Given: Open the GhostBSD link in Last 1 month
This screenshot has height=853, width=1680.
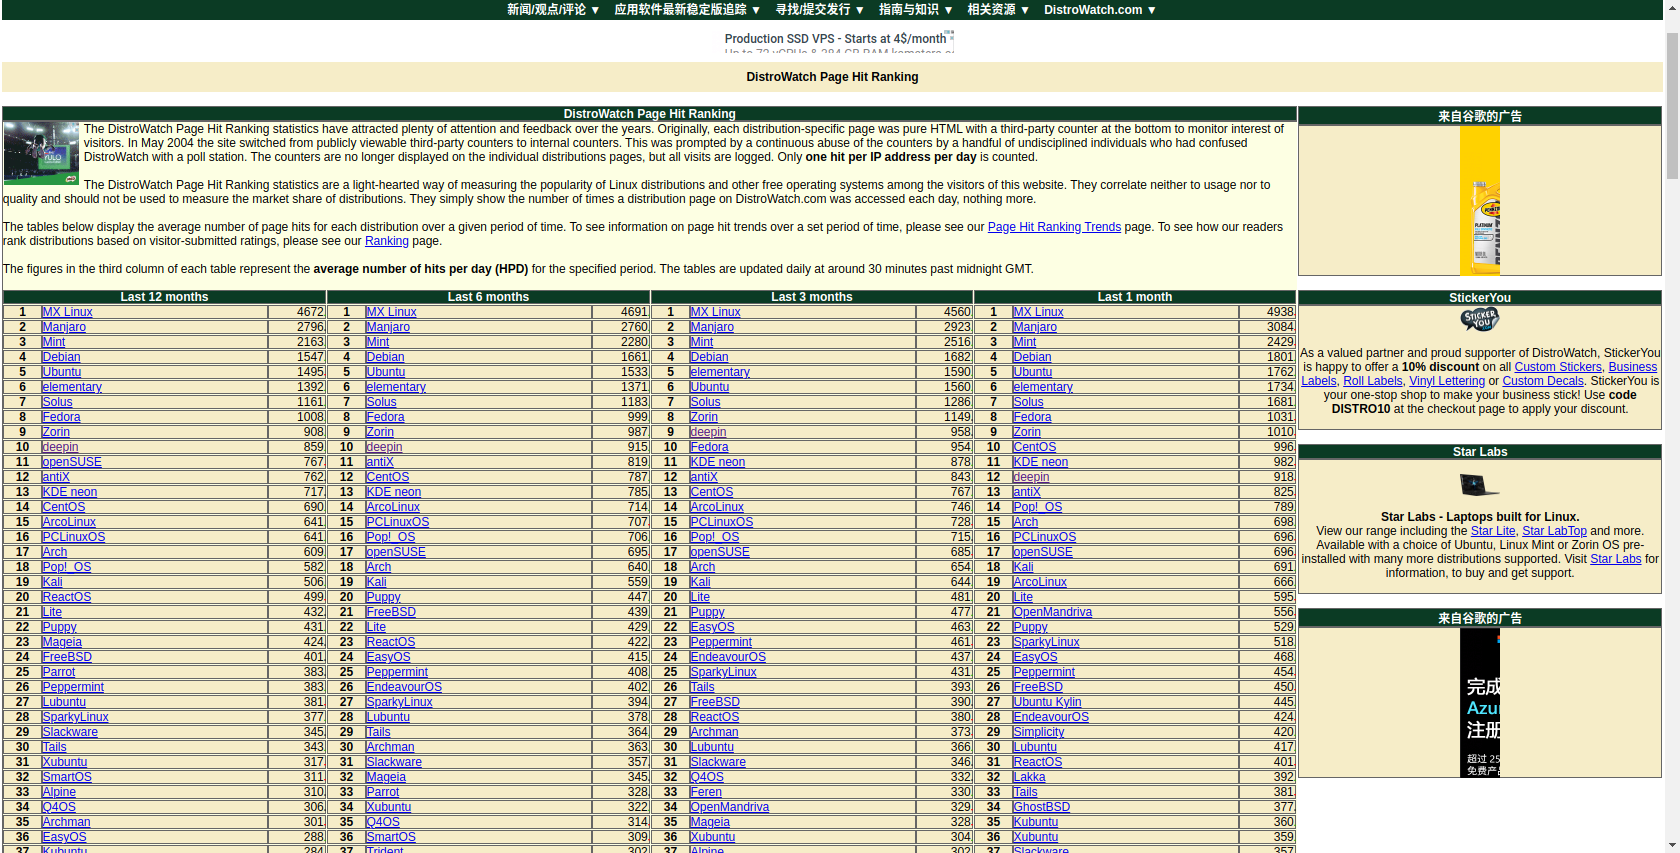Looking at the screenshot, I should point(1041,807).
